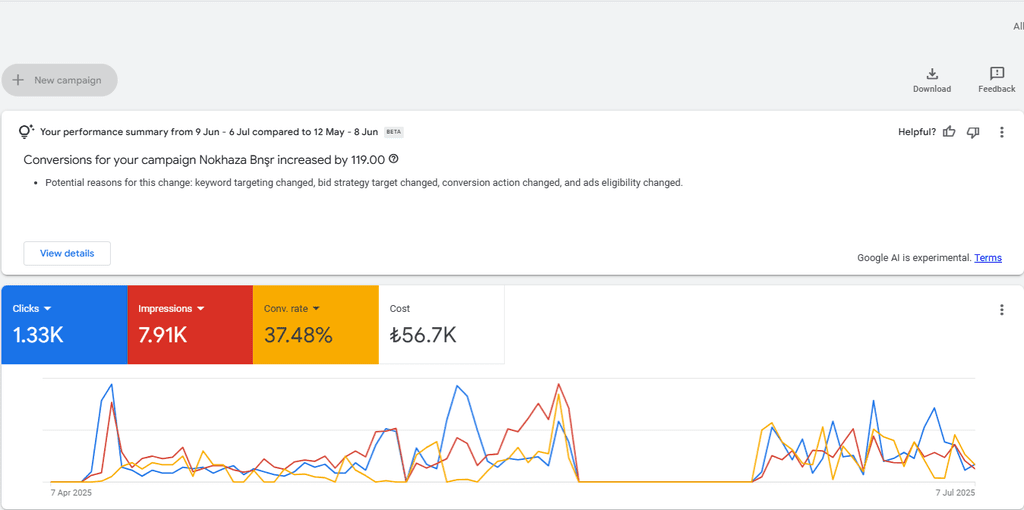The height and width of the screenshot is (510, 1024).
Task: Click the 7.91K impressions value
Action: [x=162, y=336]
